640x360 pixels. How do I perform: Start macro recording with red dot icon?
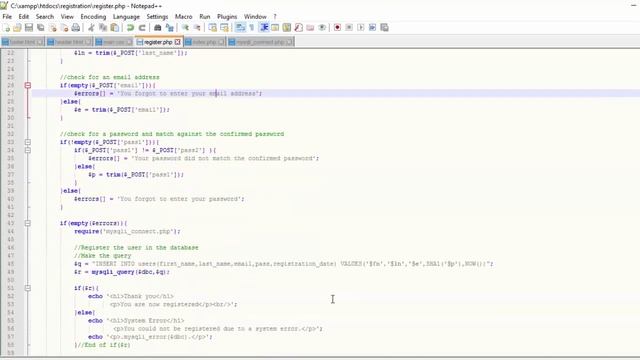tap(337, 28)
